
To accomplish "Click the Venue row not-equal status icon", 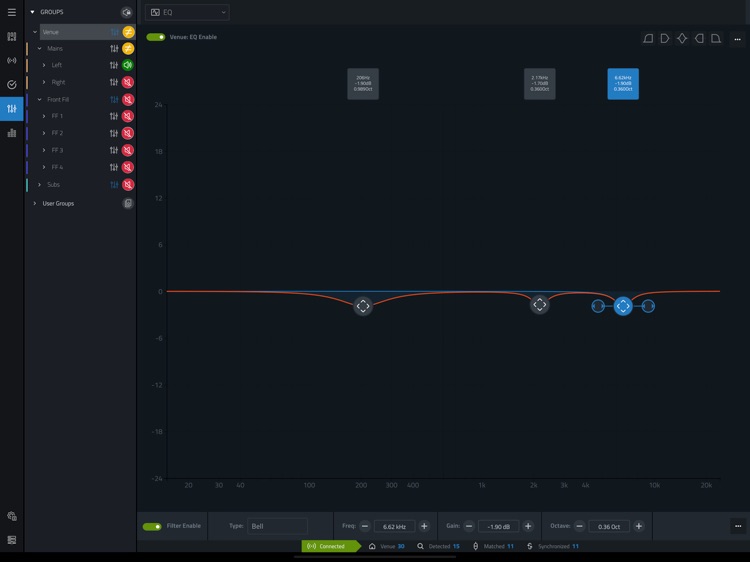I will 128,32.
